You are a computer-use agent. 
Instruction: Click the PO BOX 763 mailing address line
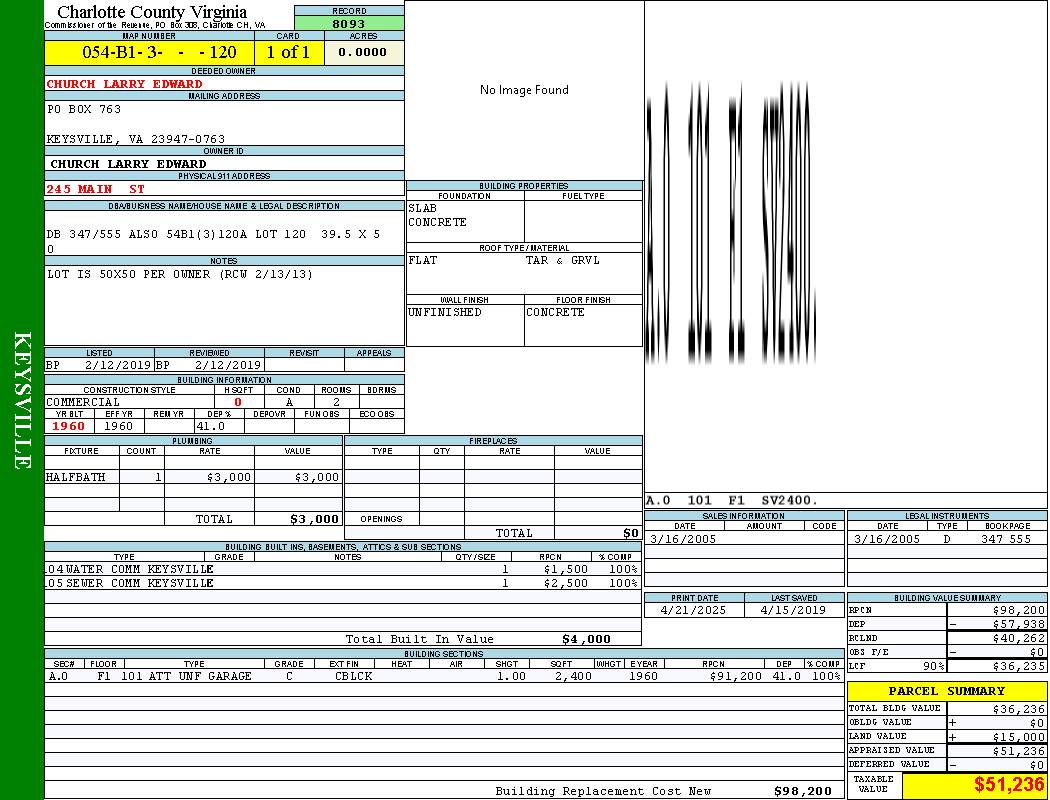(84, 109)
